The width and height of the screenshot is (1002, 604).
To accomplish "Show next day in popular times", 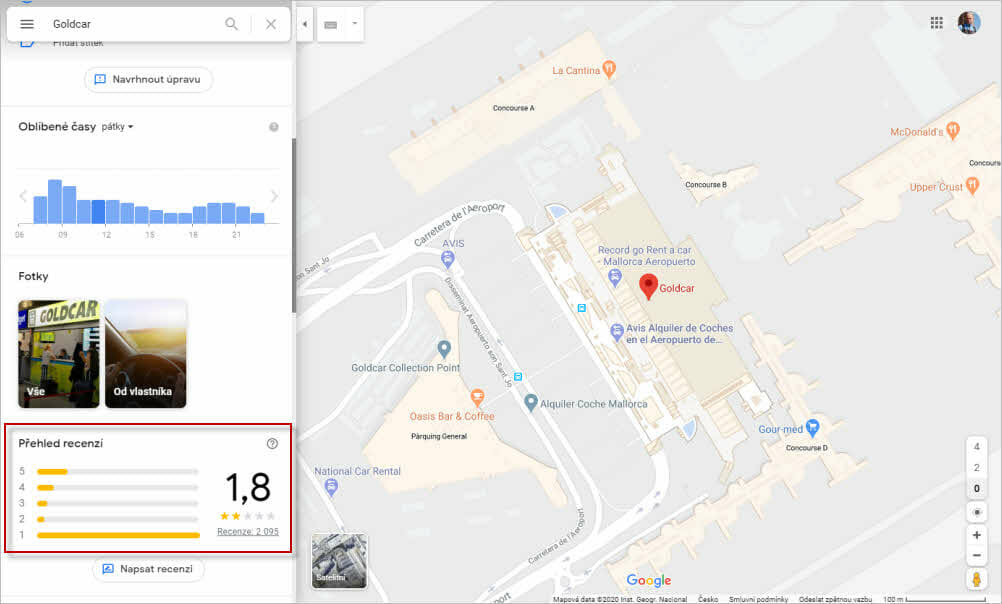I will pyautogui.click(x=274, y=196).
